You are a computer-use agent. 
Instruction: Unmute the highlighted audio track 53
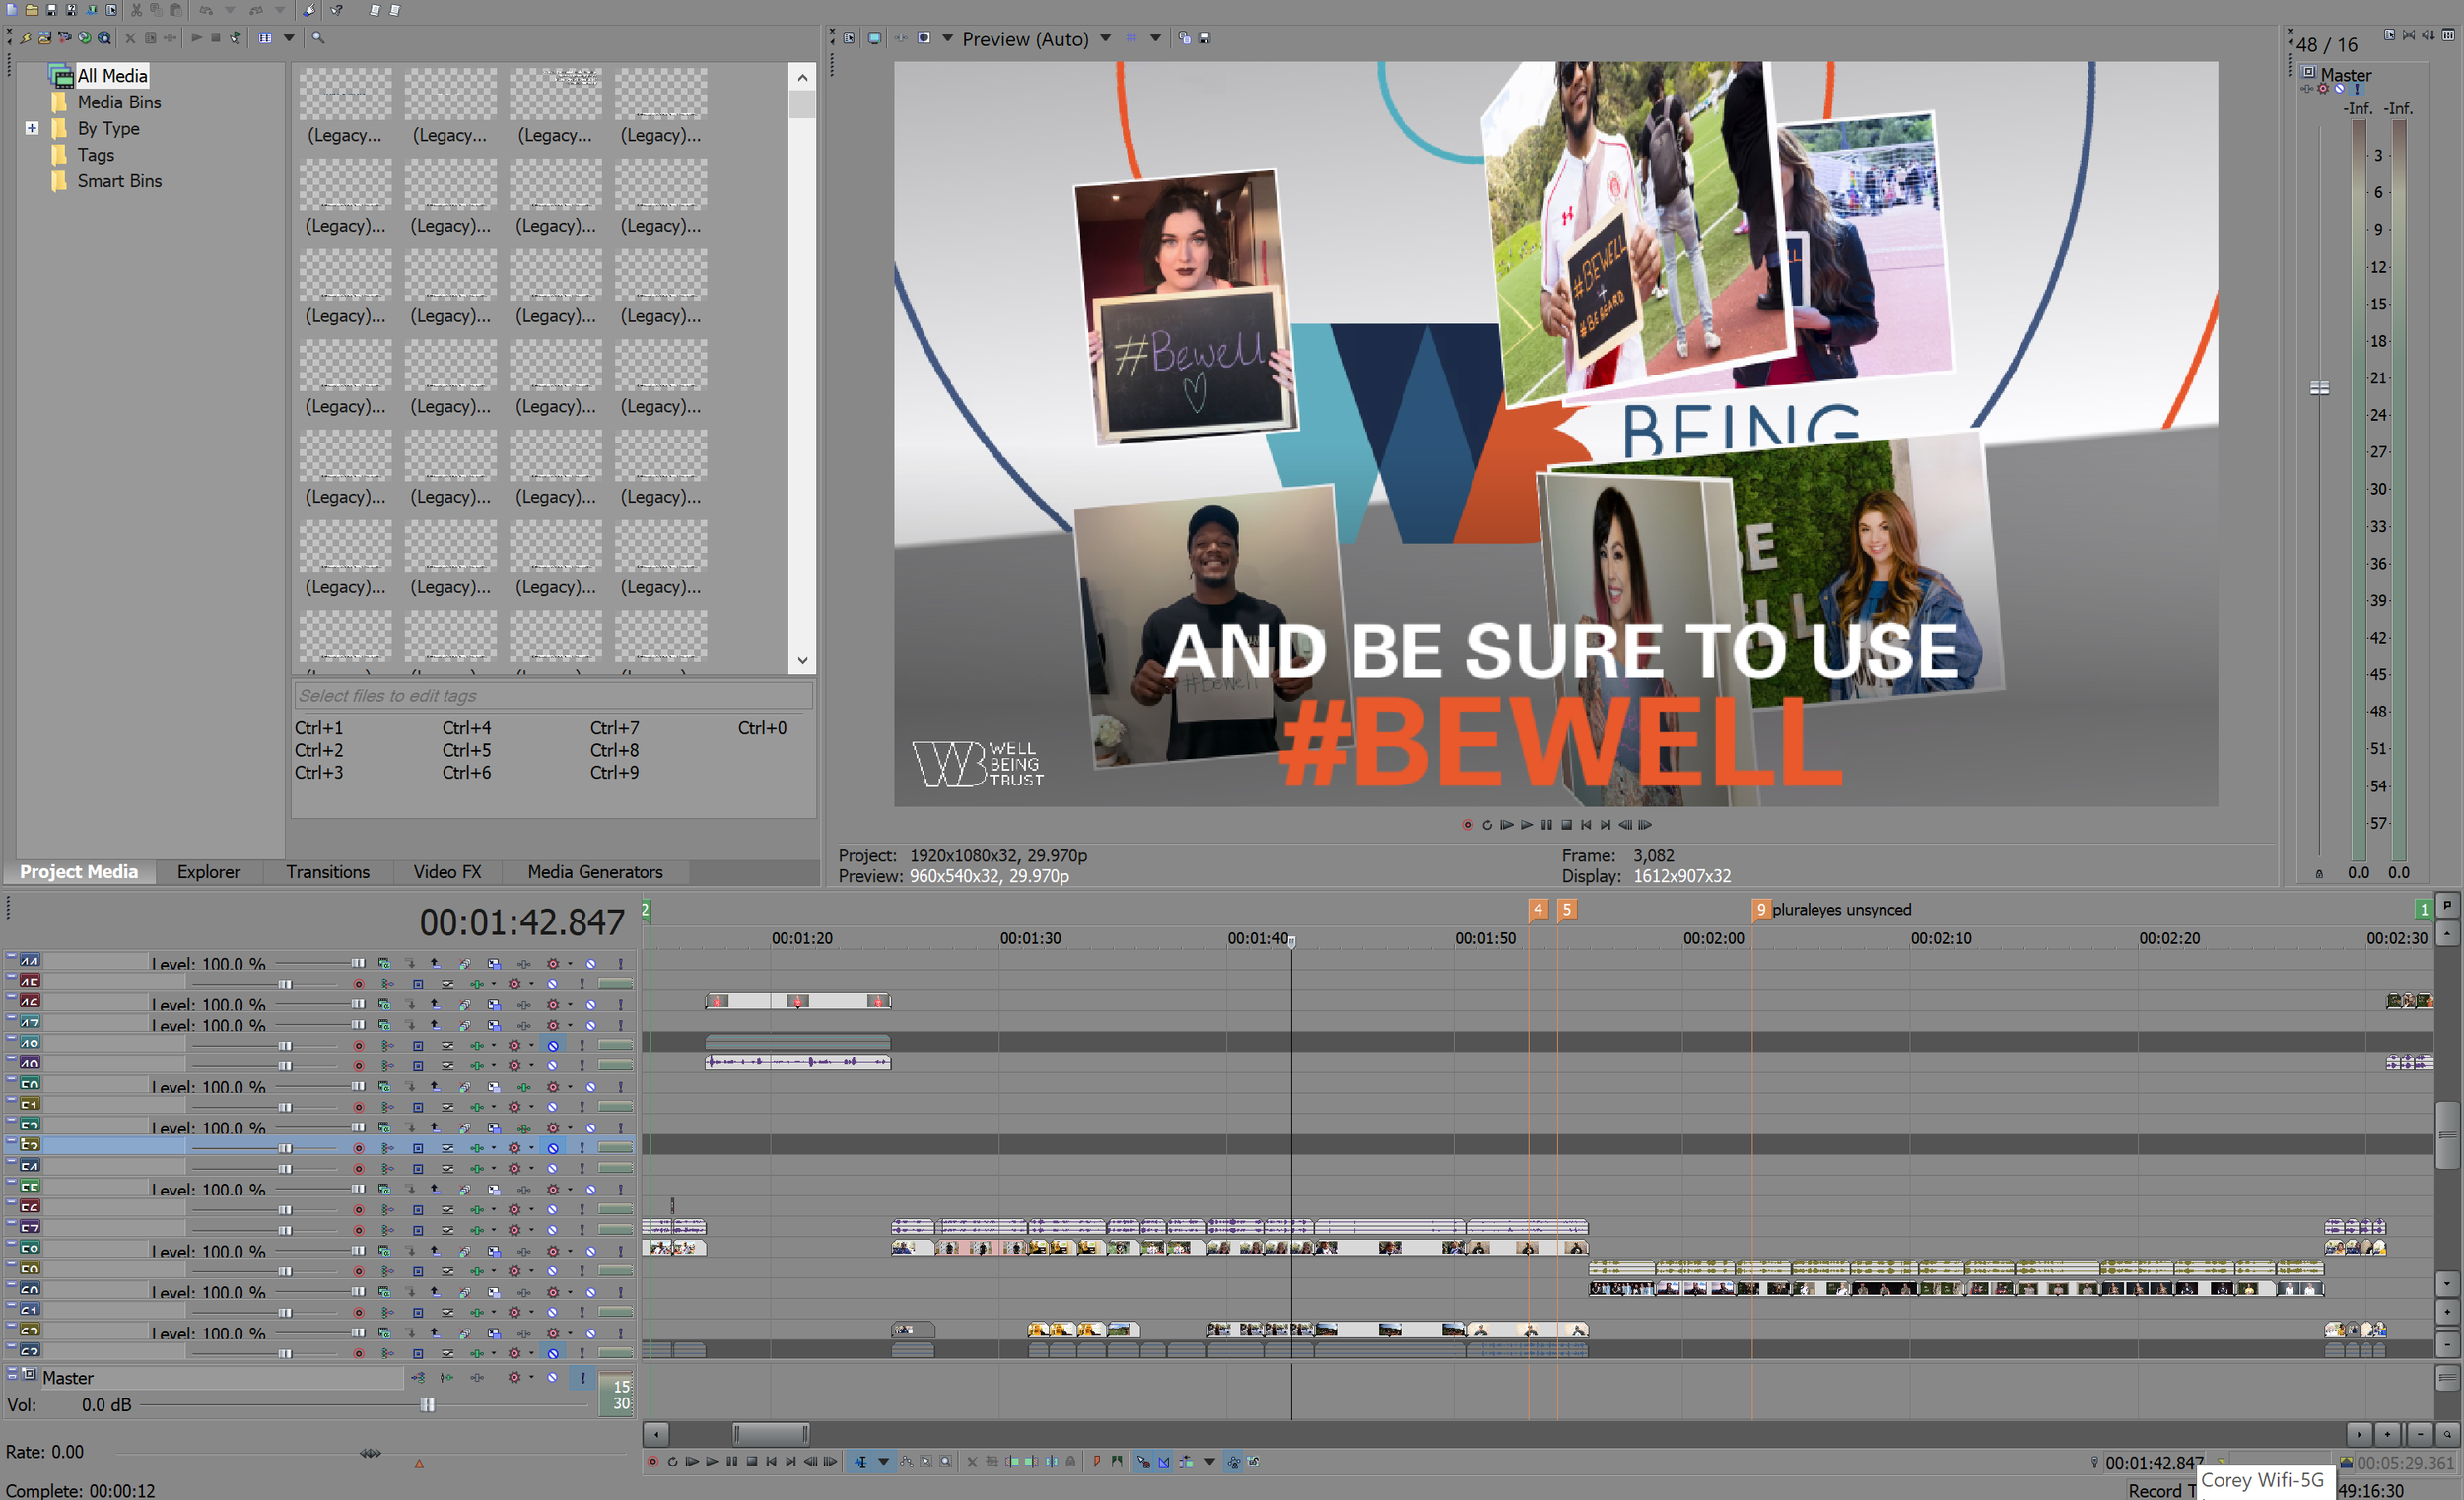pos(553,1148)
